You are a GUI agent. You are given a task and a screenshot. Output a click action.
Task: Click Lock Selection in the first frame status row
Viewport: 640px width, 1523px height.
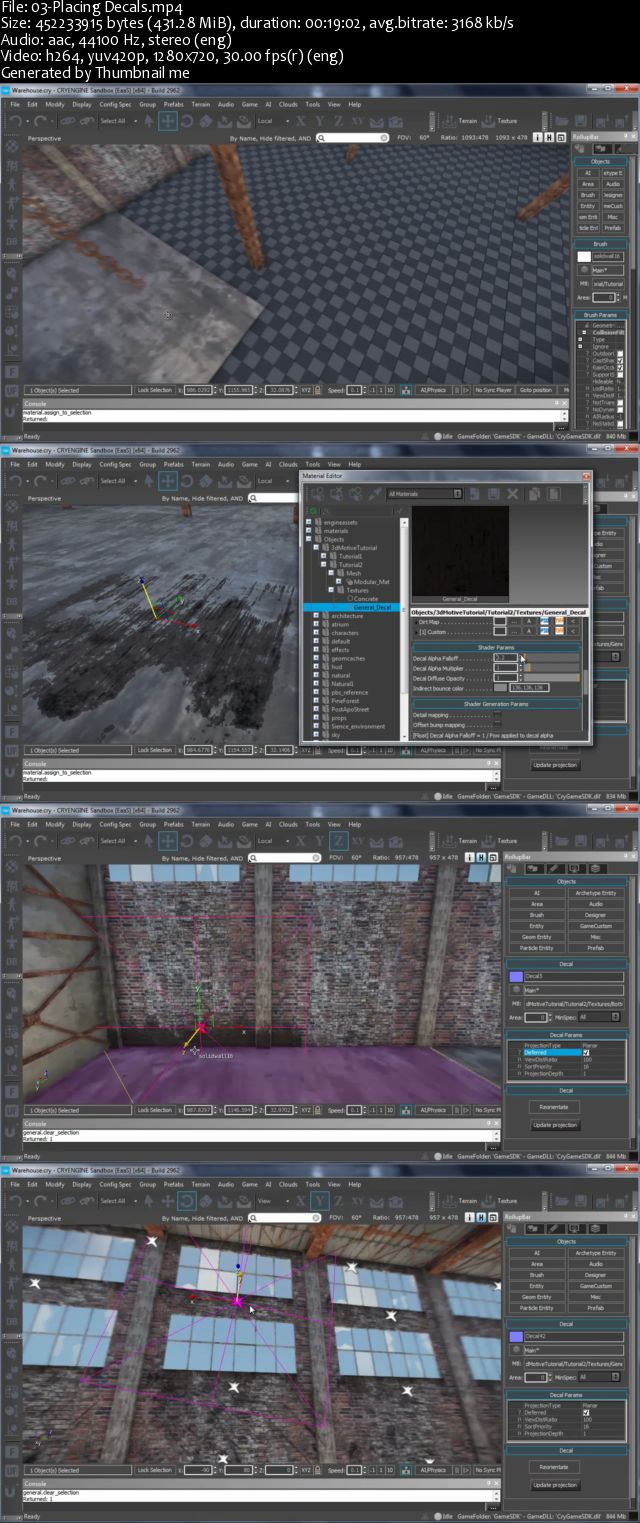coord(155,389)
